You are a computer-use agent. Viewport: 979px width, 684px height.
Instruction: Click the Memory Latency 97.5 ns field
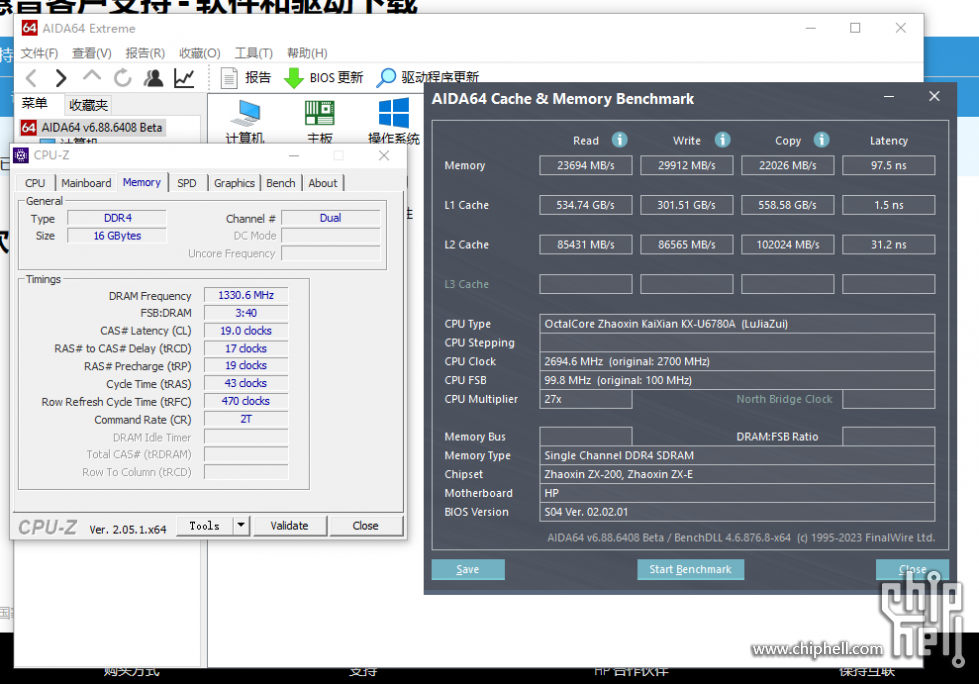click(x=888, y=165)
